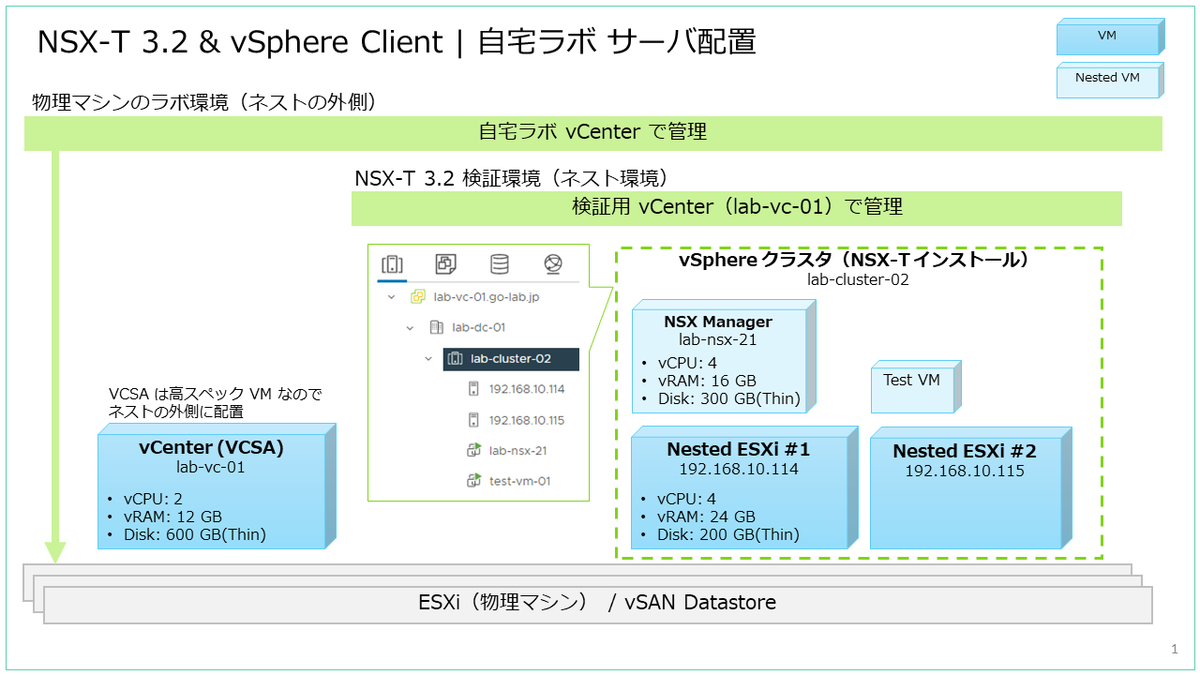Click the vCenter (VCSA) box heading
Viewport: 1200px width, 675px height.
coord(211,447)
